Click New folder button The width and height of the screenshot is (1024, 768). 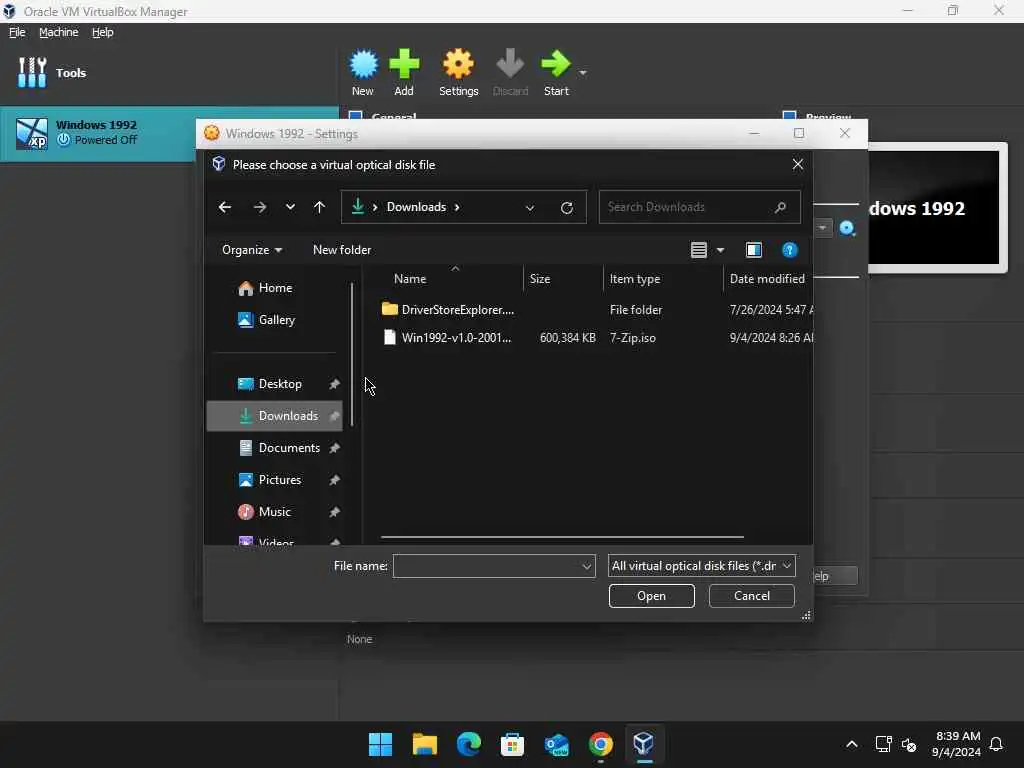(342, 250)
